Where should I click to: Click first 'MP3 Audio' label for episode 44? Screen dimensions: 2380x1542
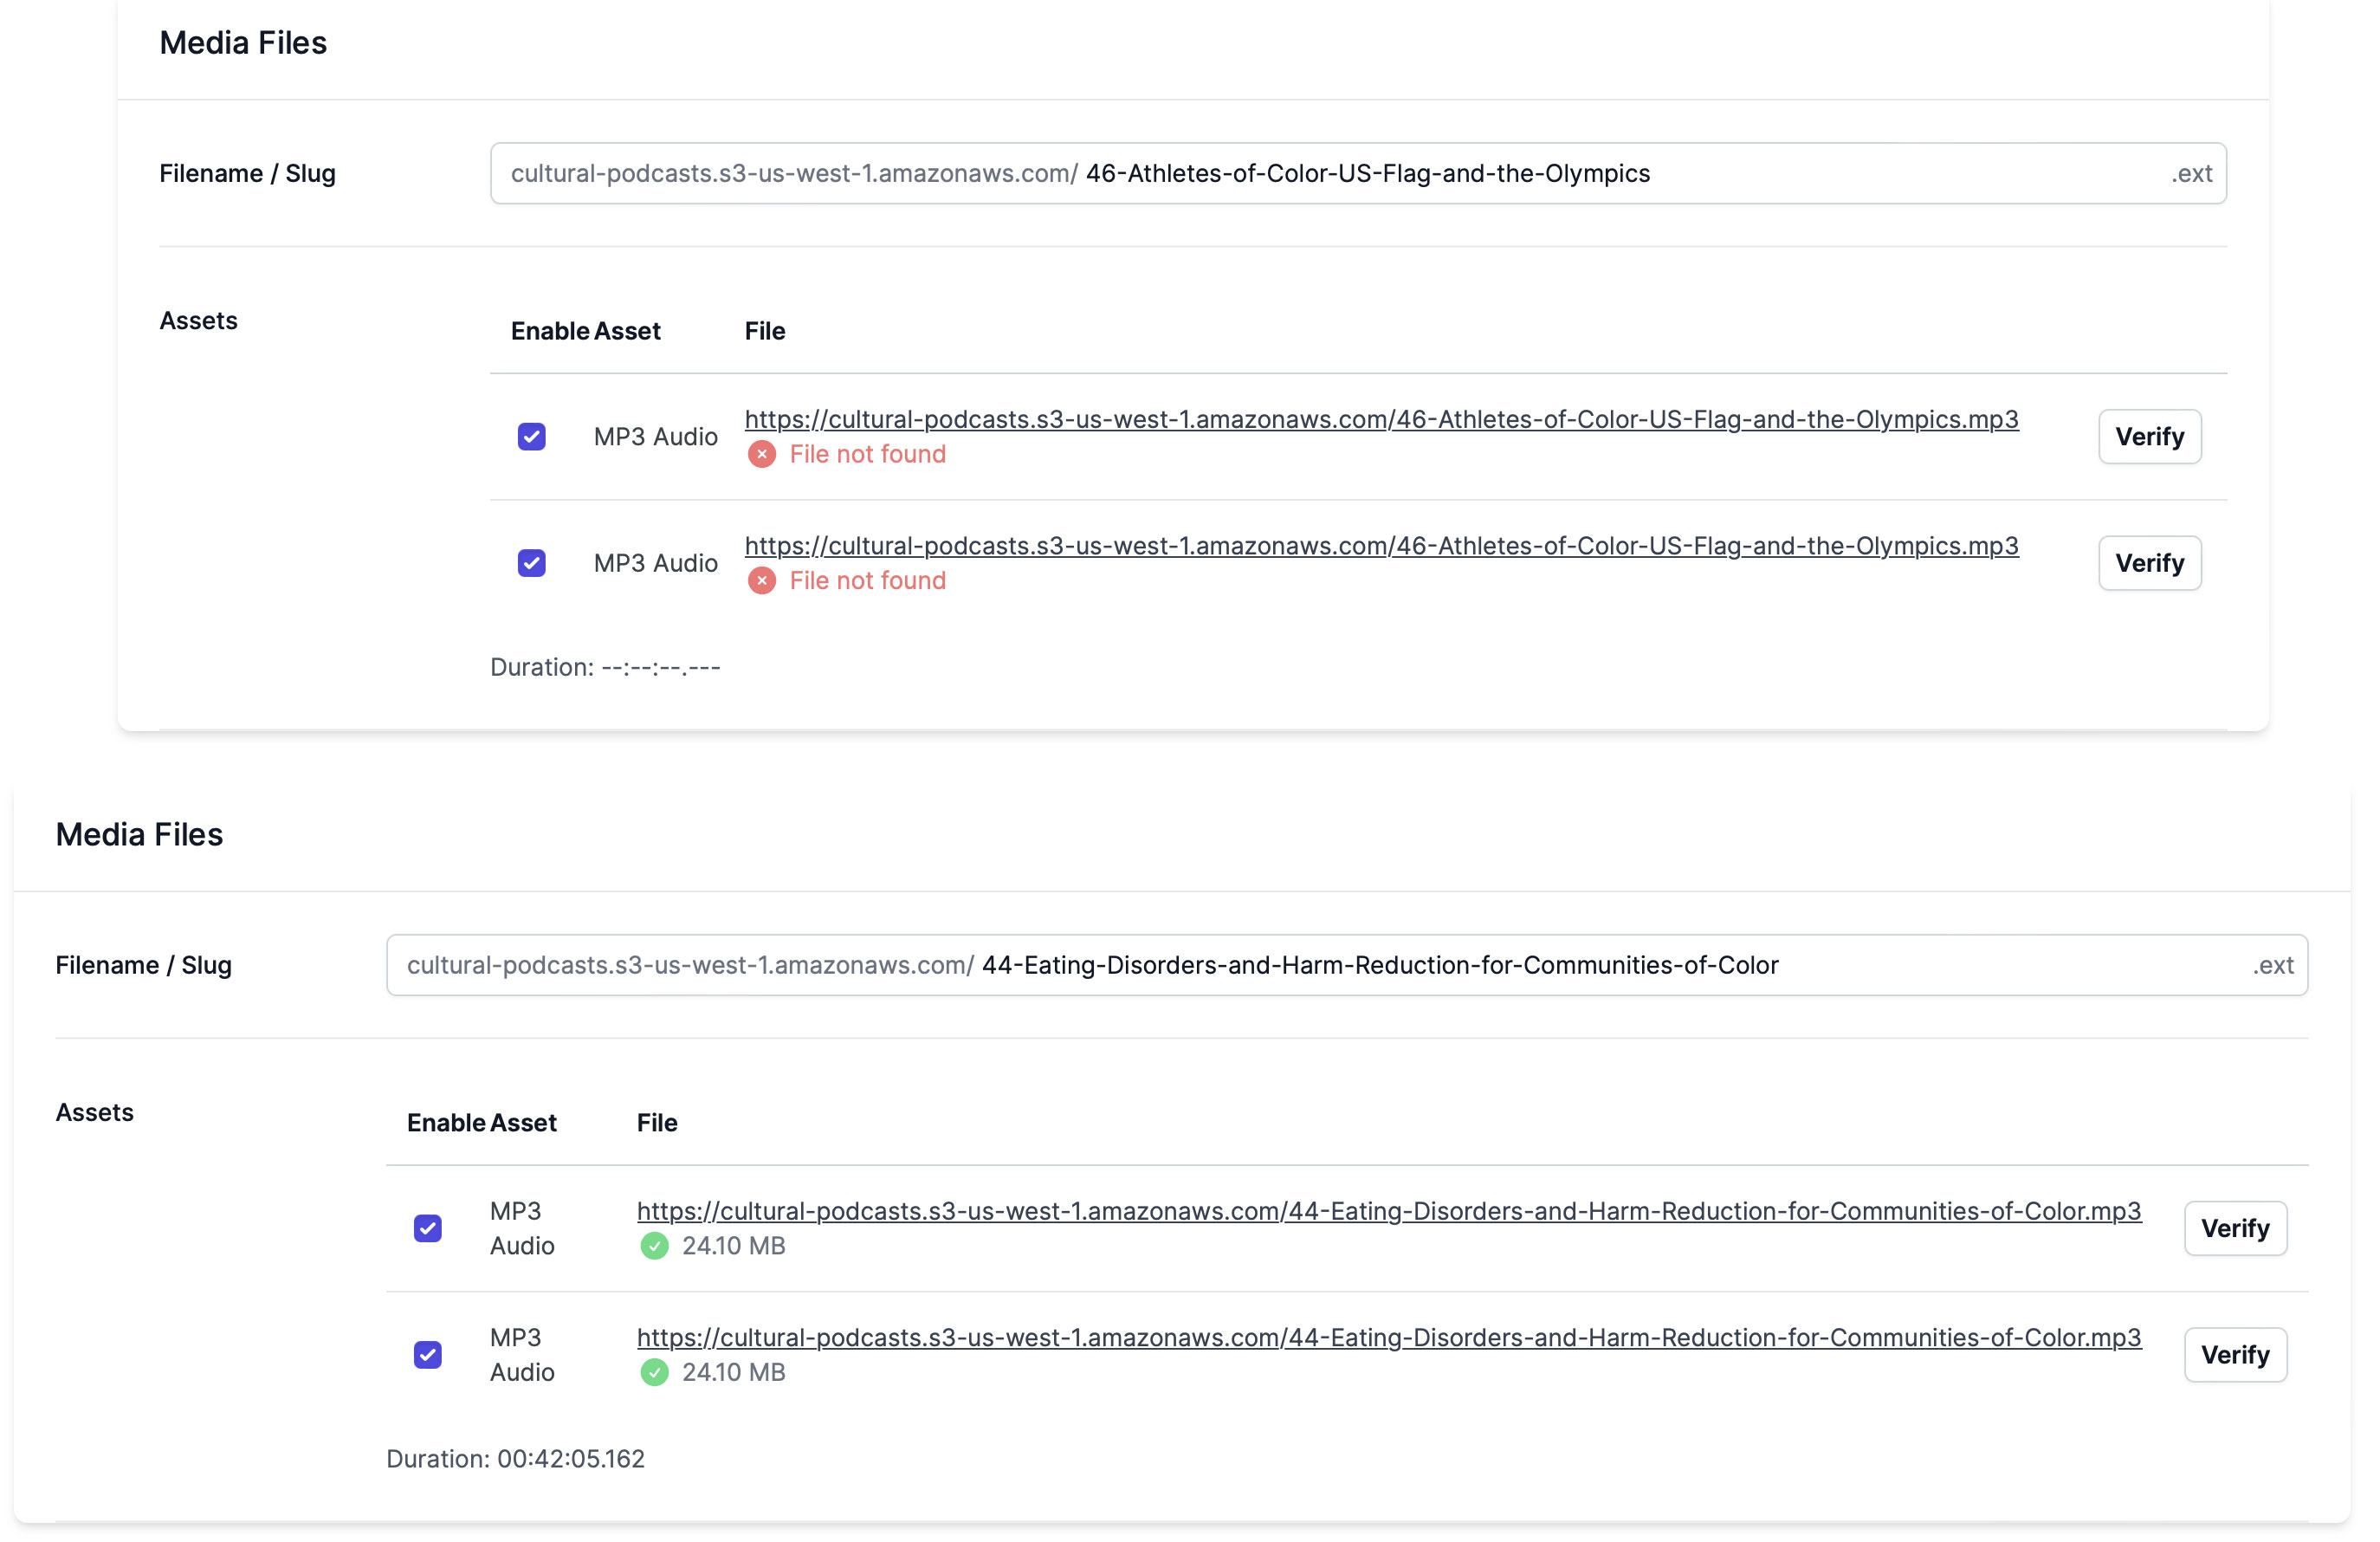click(x=522, y=1228)
